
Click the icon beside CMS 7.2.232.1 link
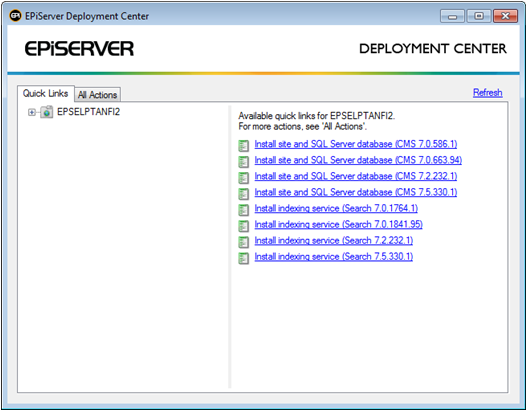(244, 178)
